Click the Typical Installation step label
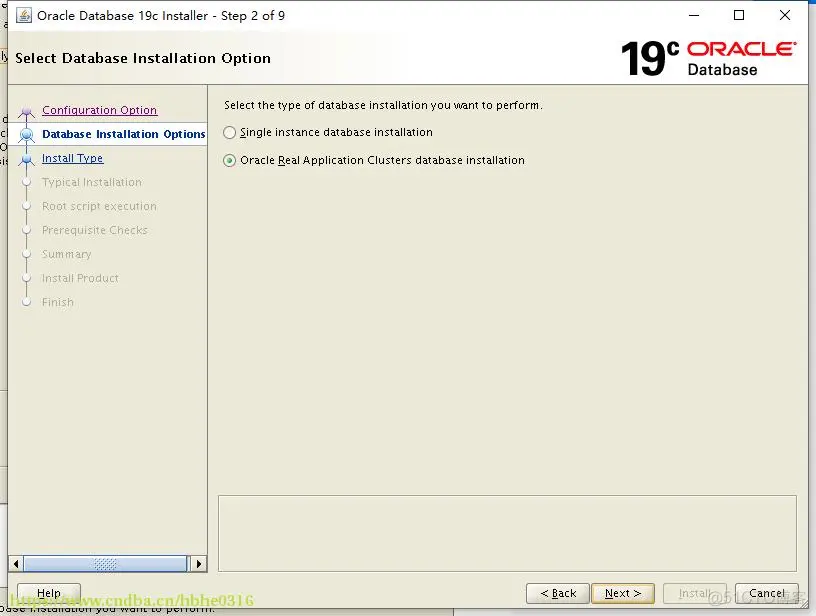Viewport: 816px width, 616px height. click(92, 182)
